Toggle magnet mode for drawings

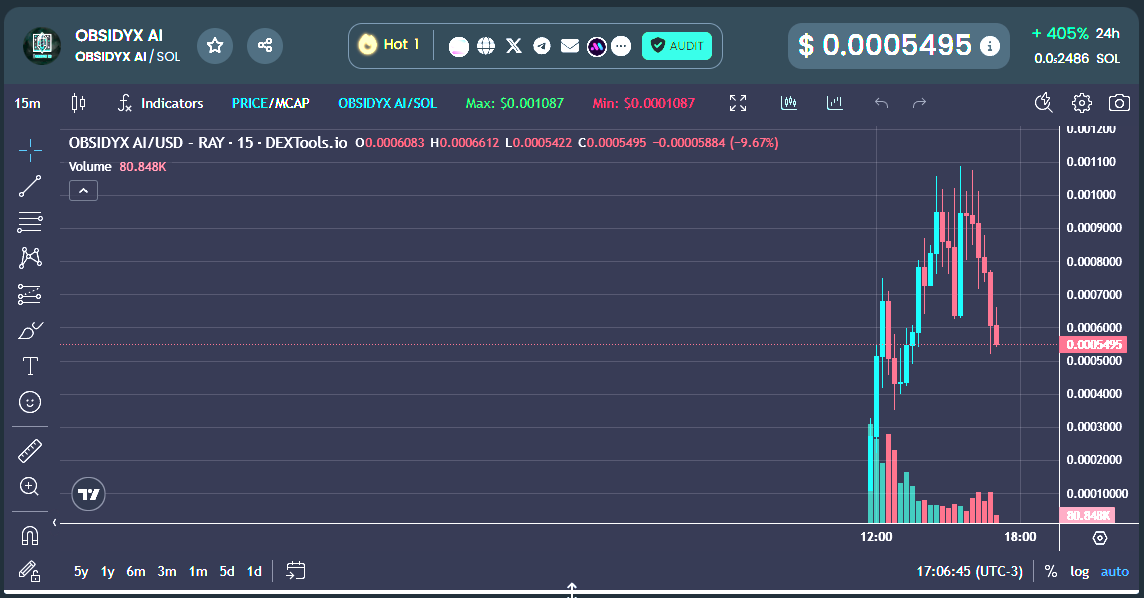point(30,536)
